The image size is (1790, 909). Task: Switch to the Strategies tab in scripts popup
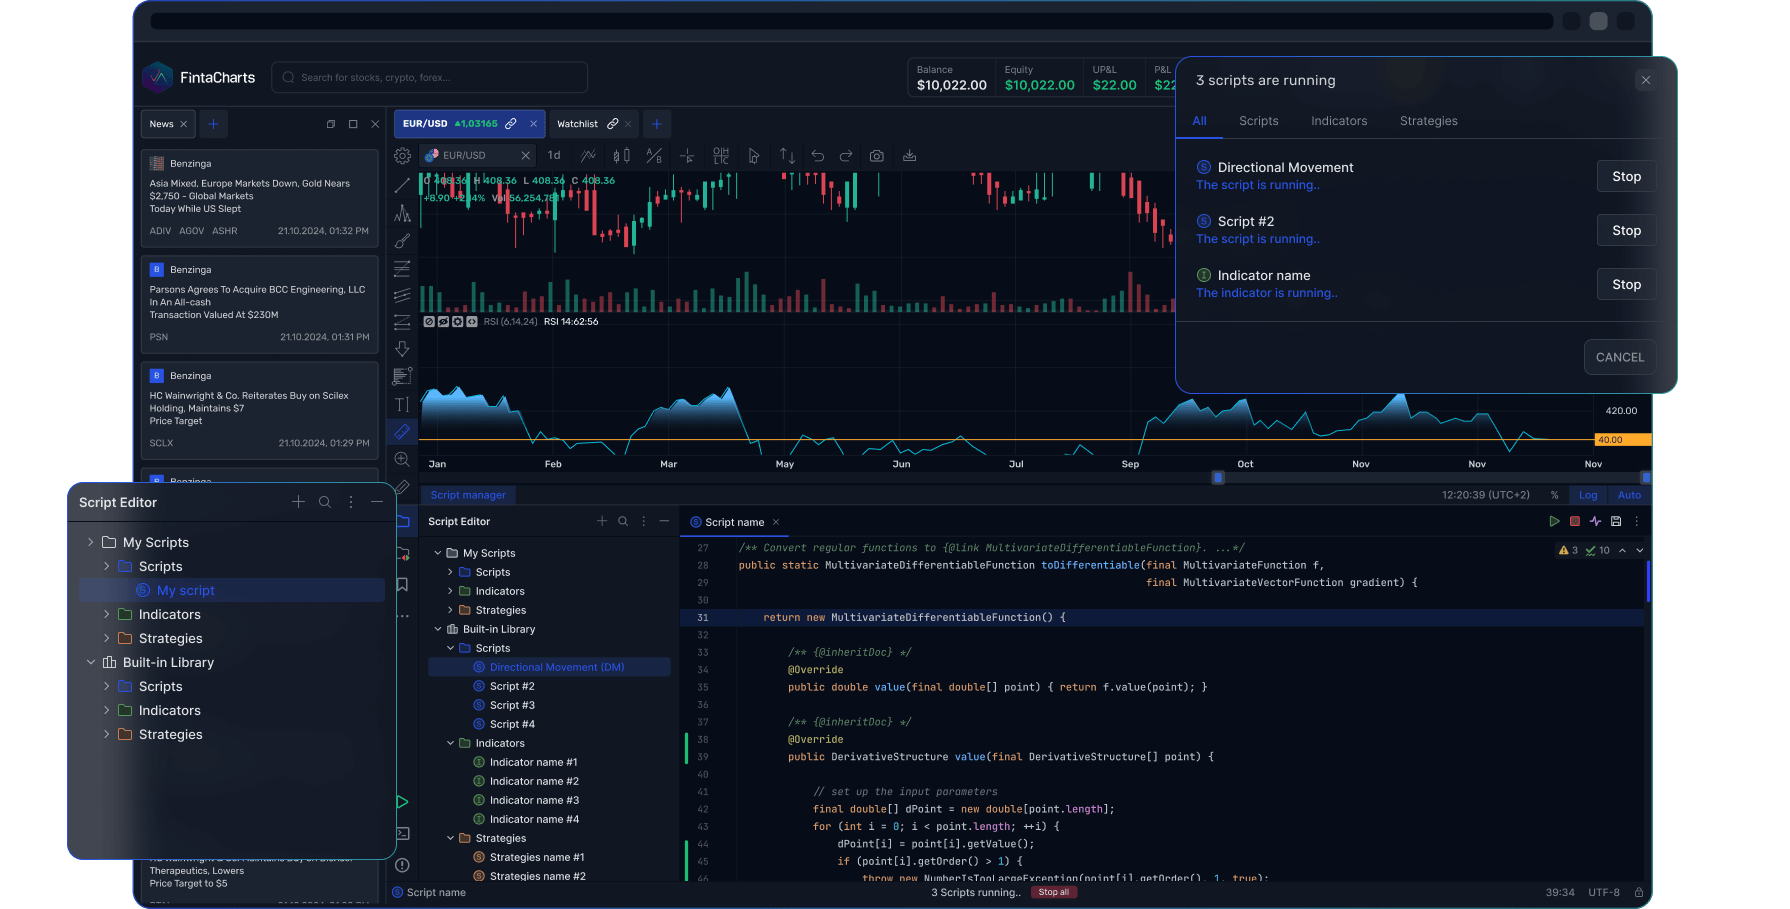(1428, 121)
